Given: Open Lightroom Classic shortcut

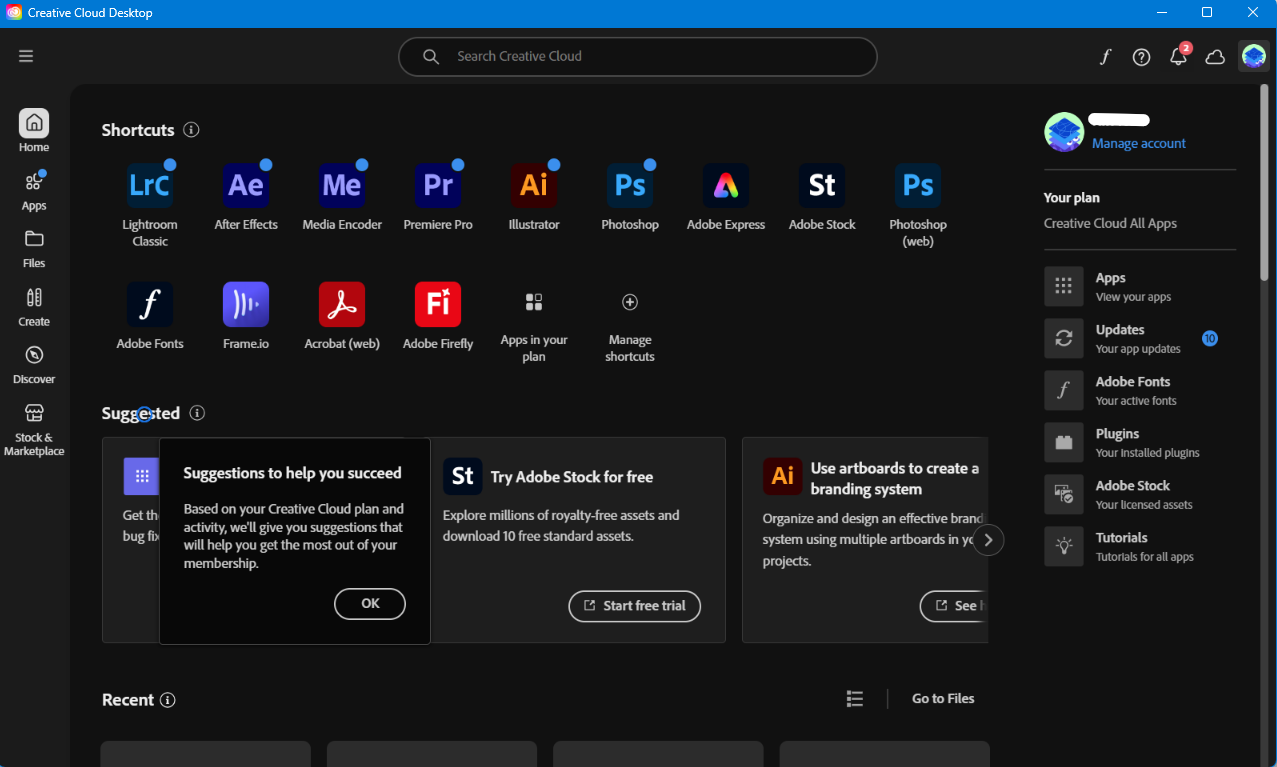Looking at the screenshot, I should pos(150,185).
